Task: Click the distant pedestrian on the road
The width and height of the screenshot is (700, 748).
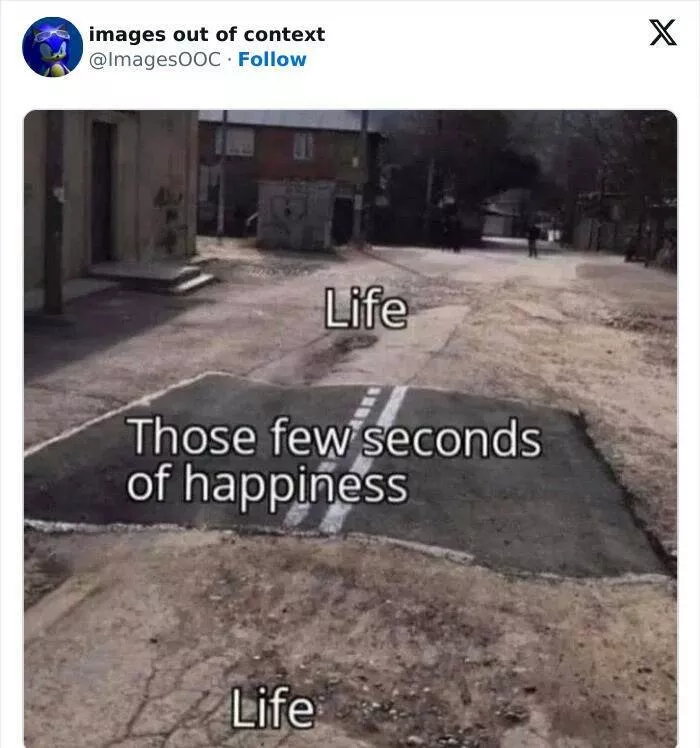Action: [533, 240]
